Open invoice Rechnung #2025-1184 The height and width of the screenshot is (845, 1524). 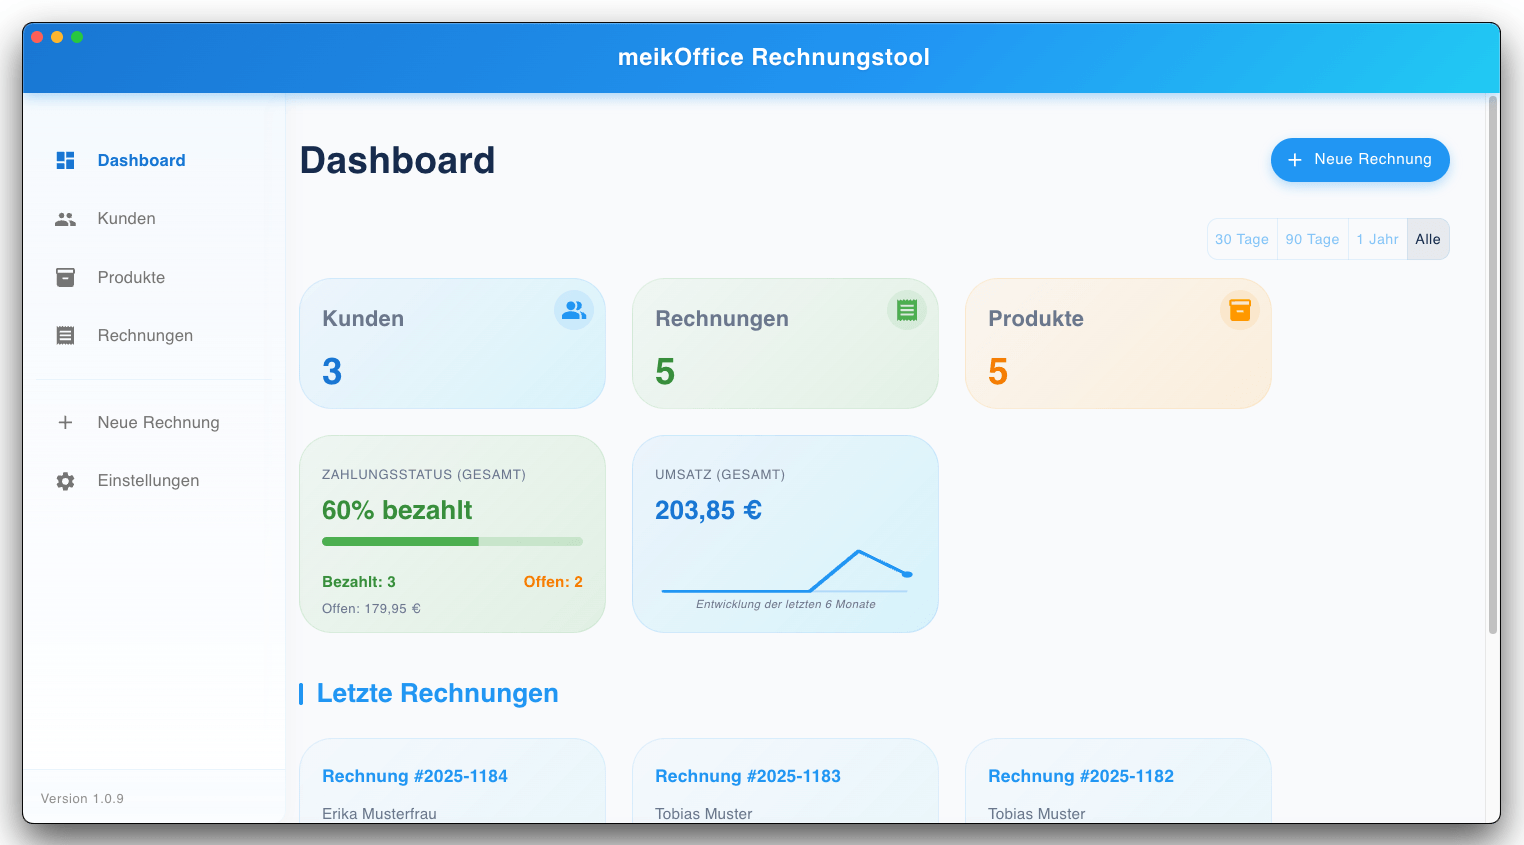click(x=415, y=776)
